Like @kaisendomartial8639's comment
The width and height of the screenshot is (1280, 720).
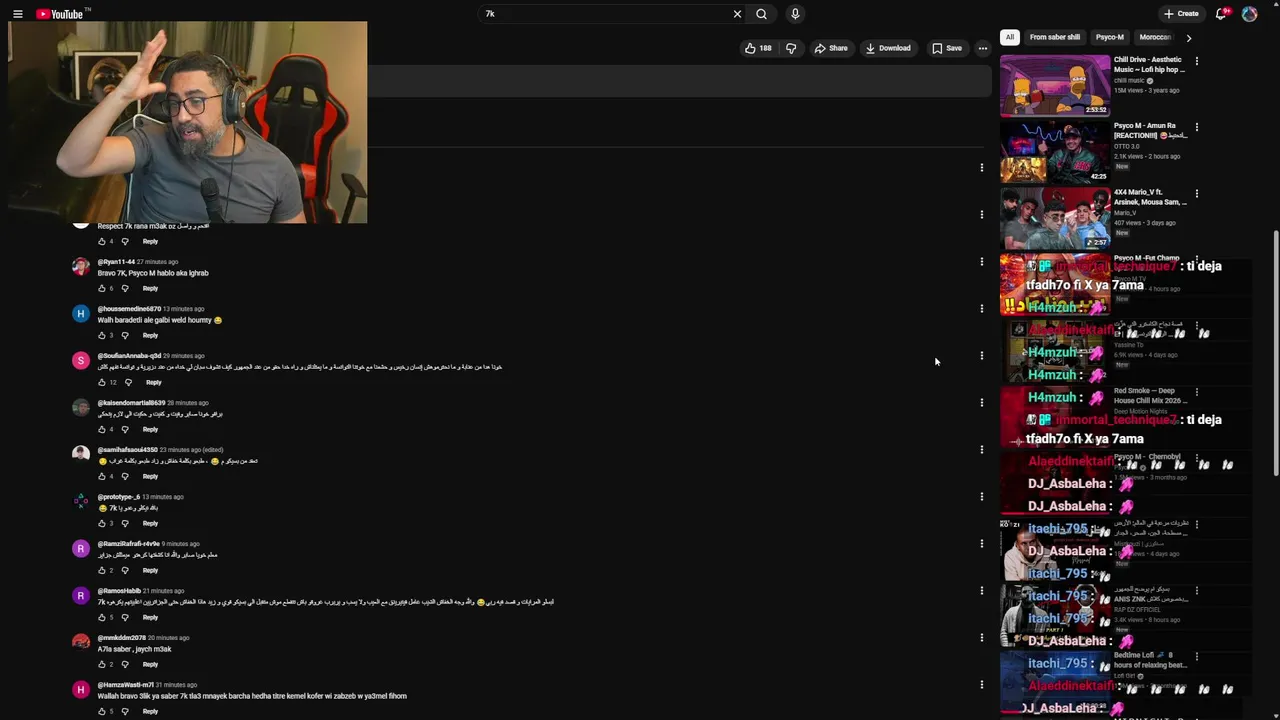pos(102,429)
